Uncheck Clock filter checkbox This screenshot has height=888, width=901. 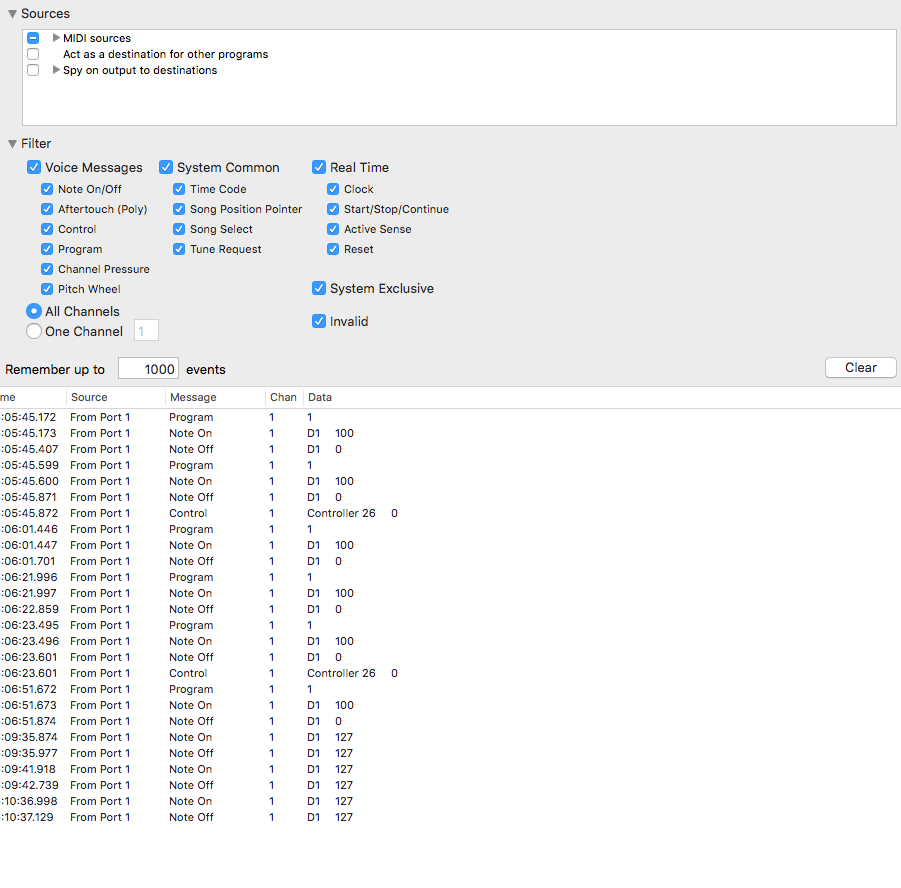(333, 189)
